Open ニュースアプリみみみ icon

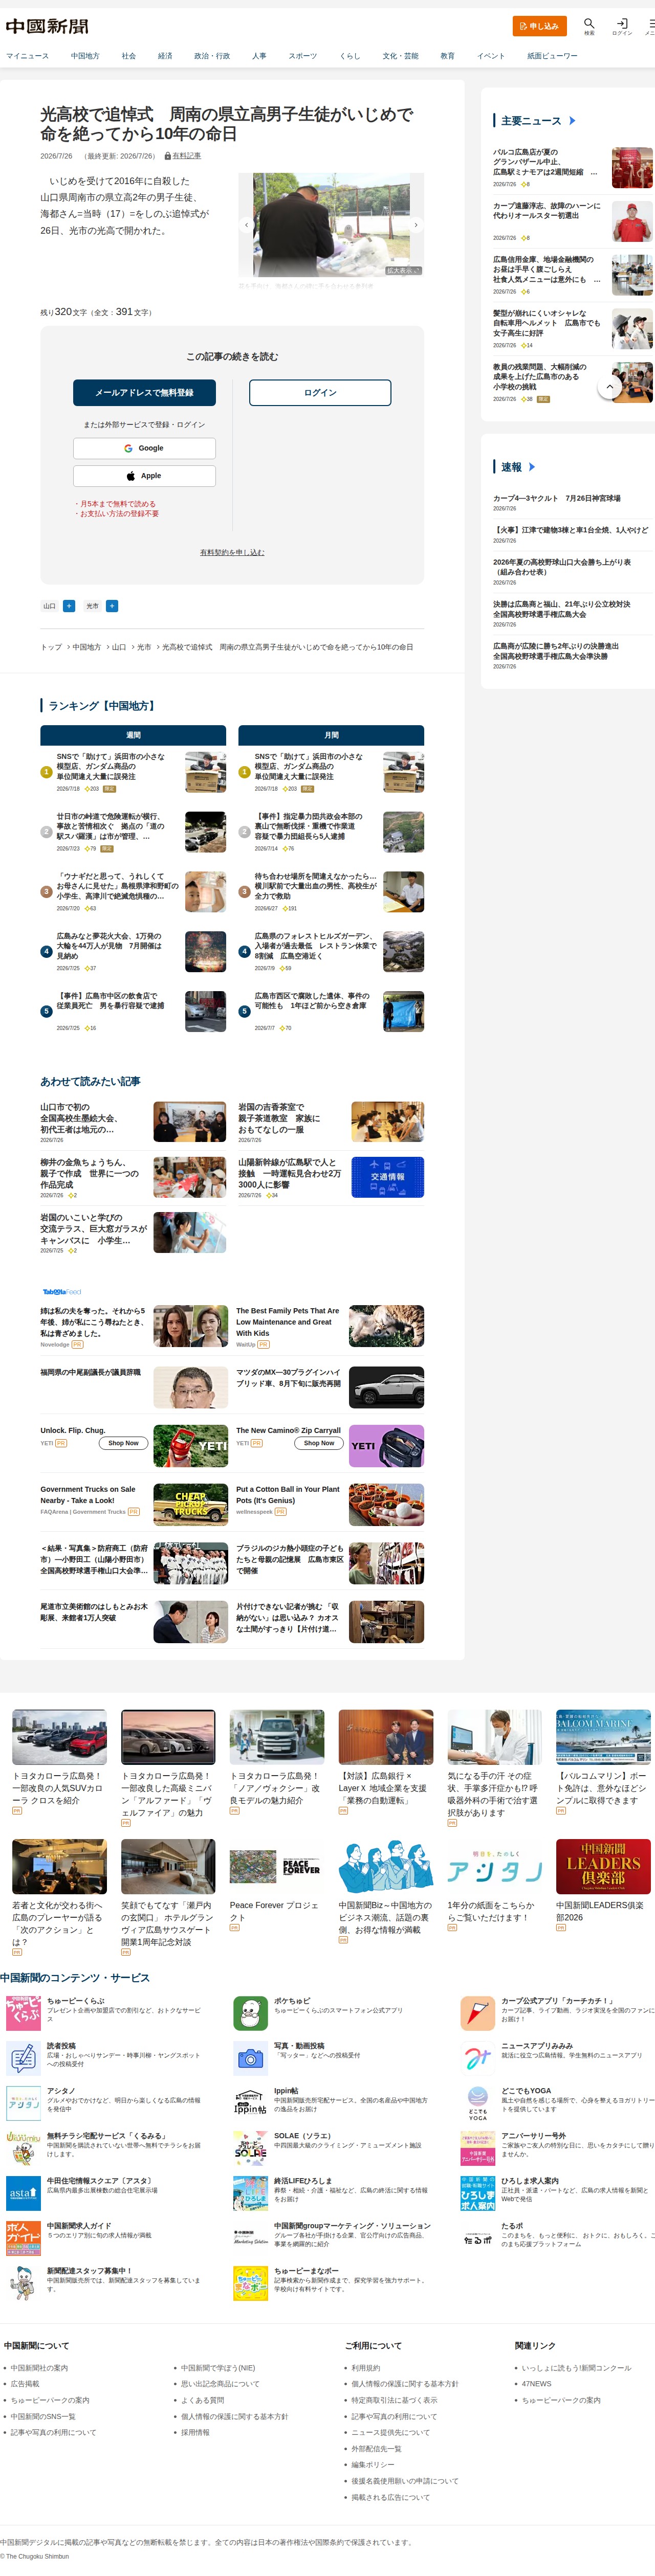[x=477, y=2058]
